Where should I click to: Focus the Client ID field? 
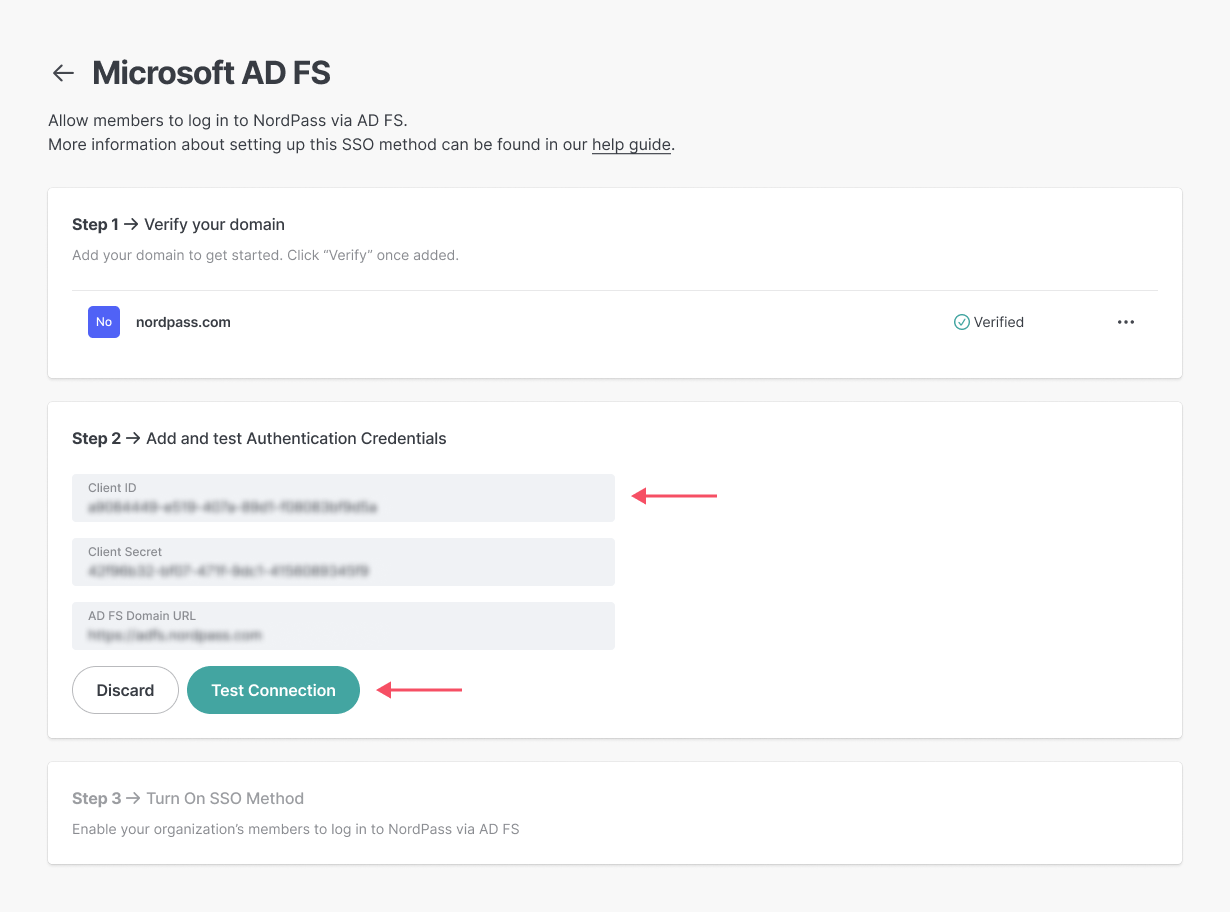coord(343,498)
